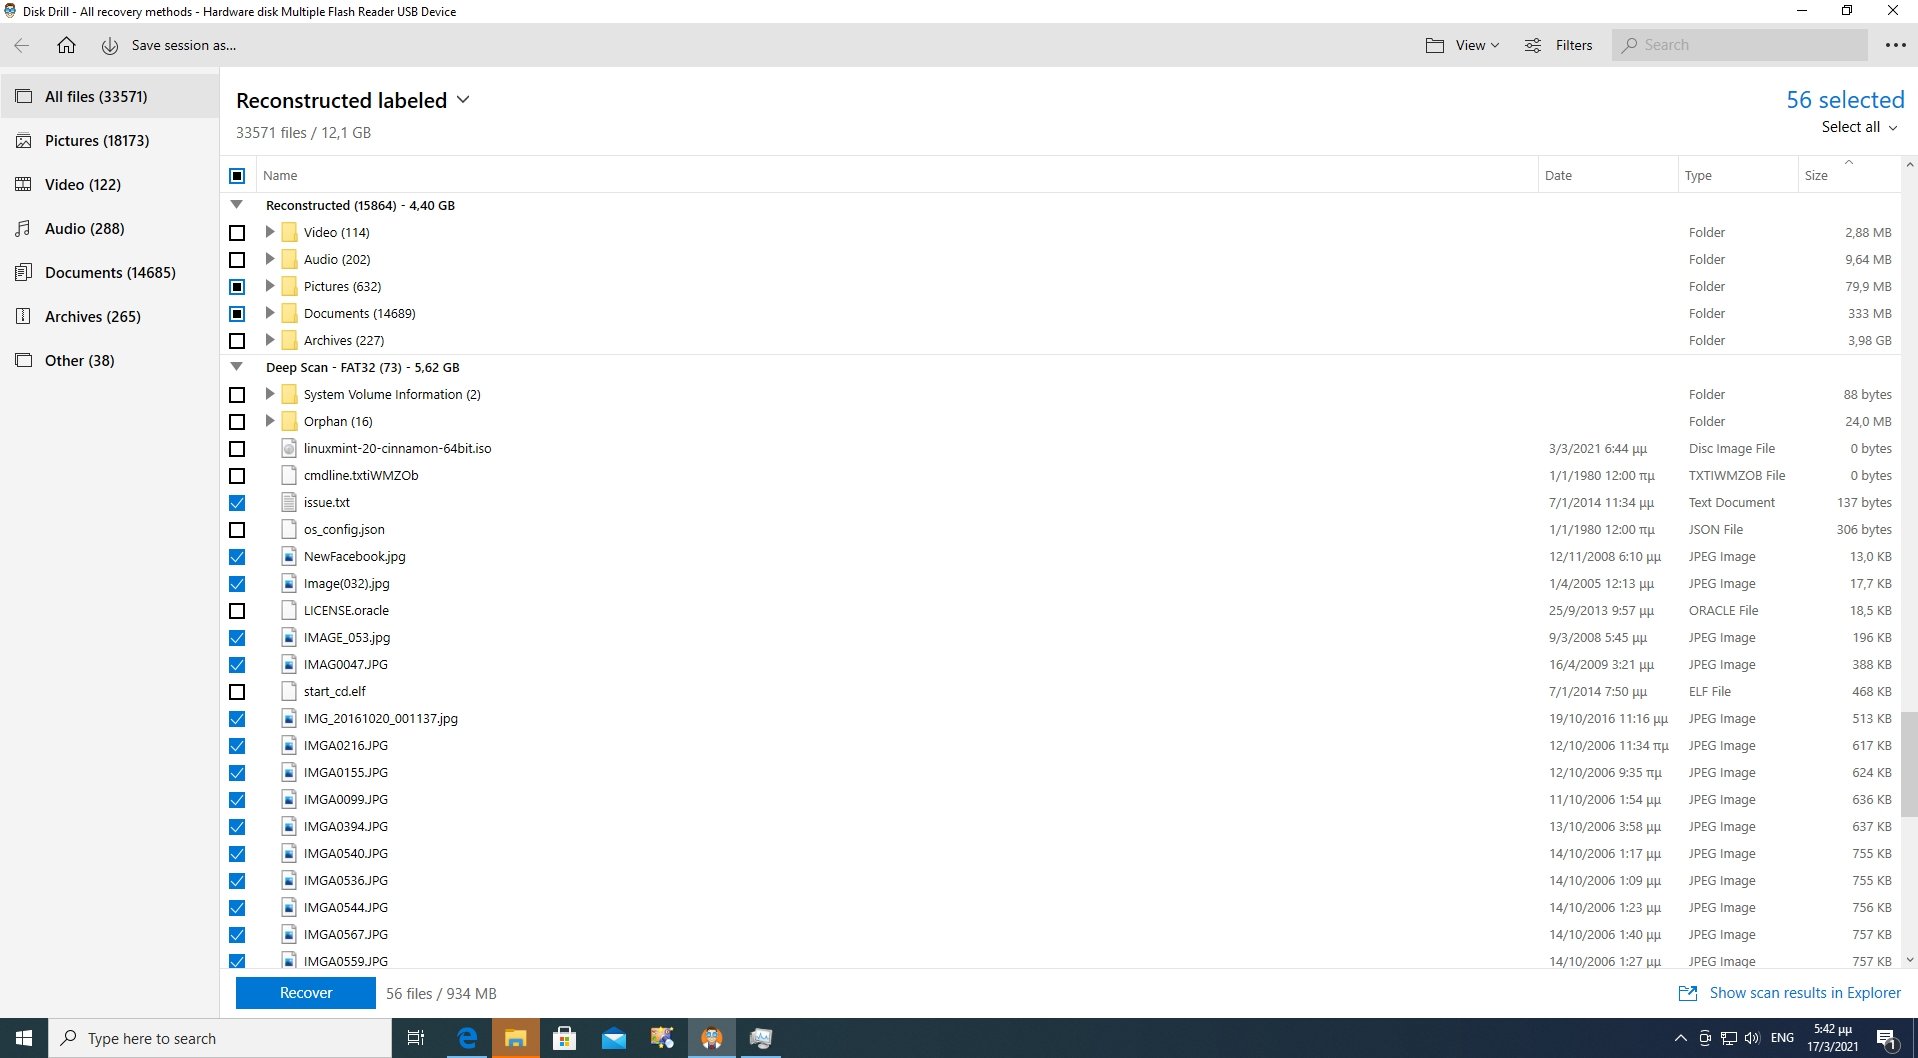
Task: Go back using the back arrow
Action: pos(22,45)
